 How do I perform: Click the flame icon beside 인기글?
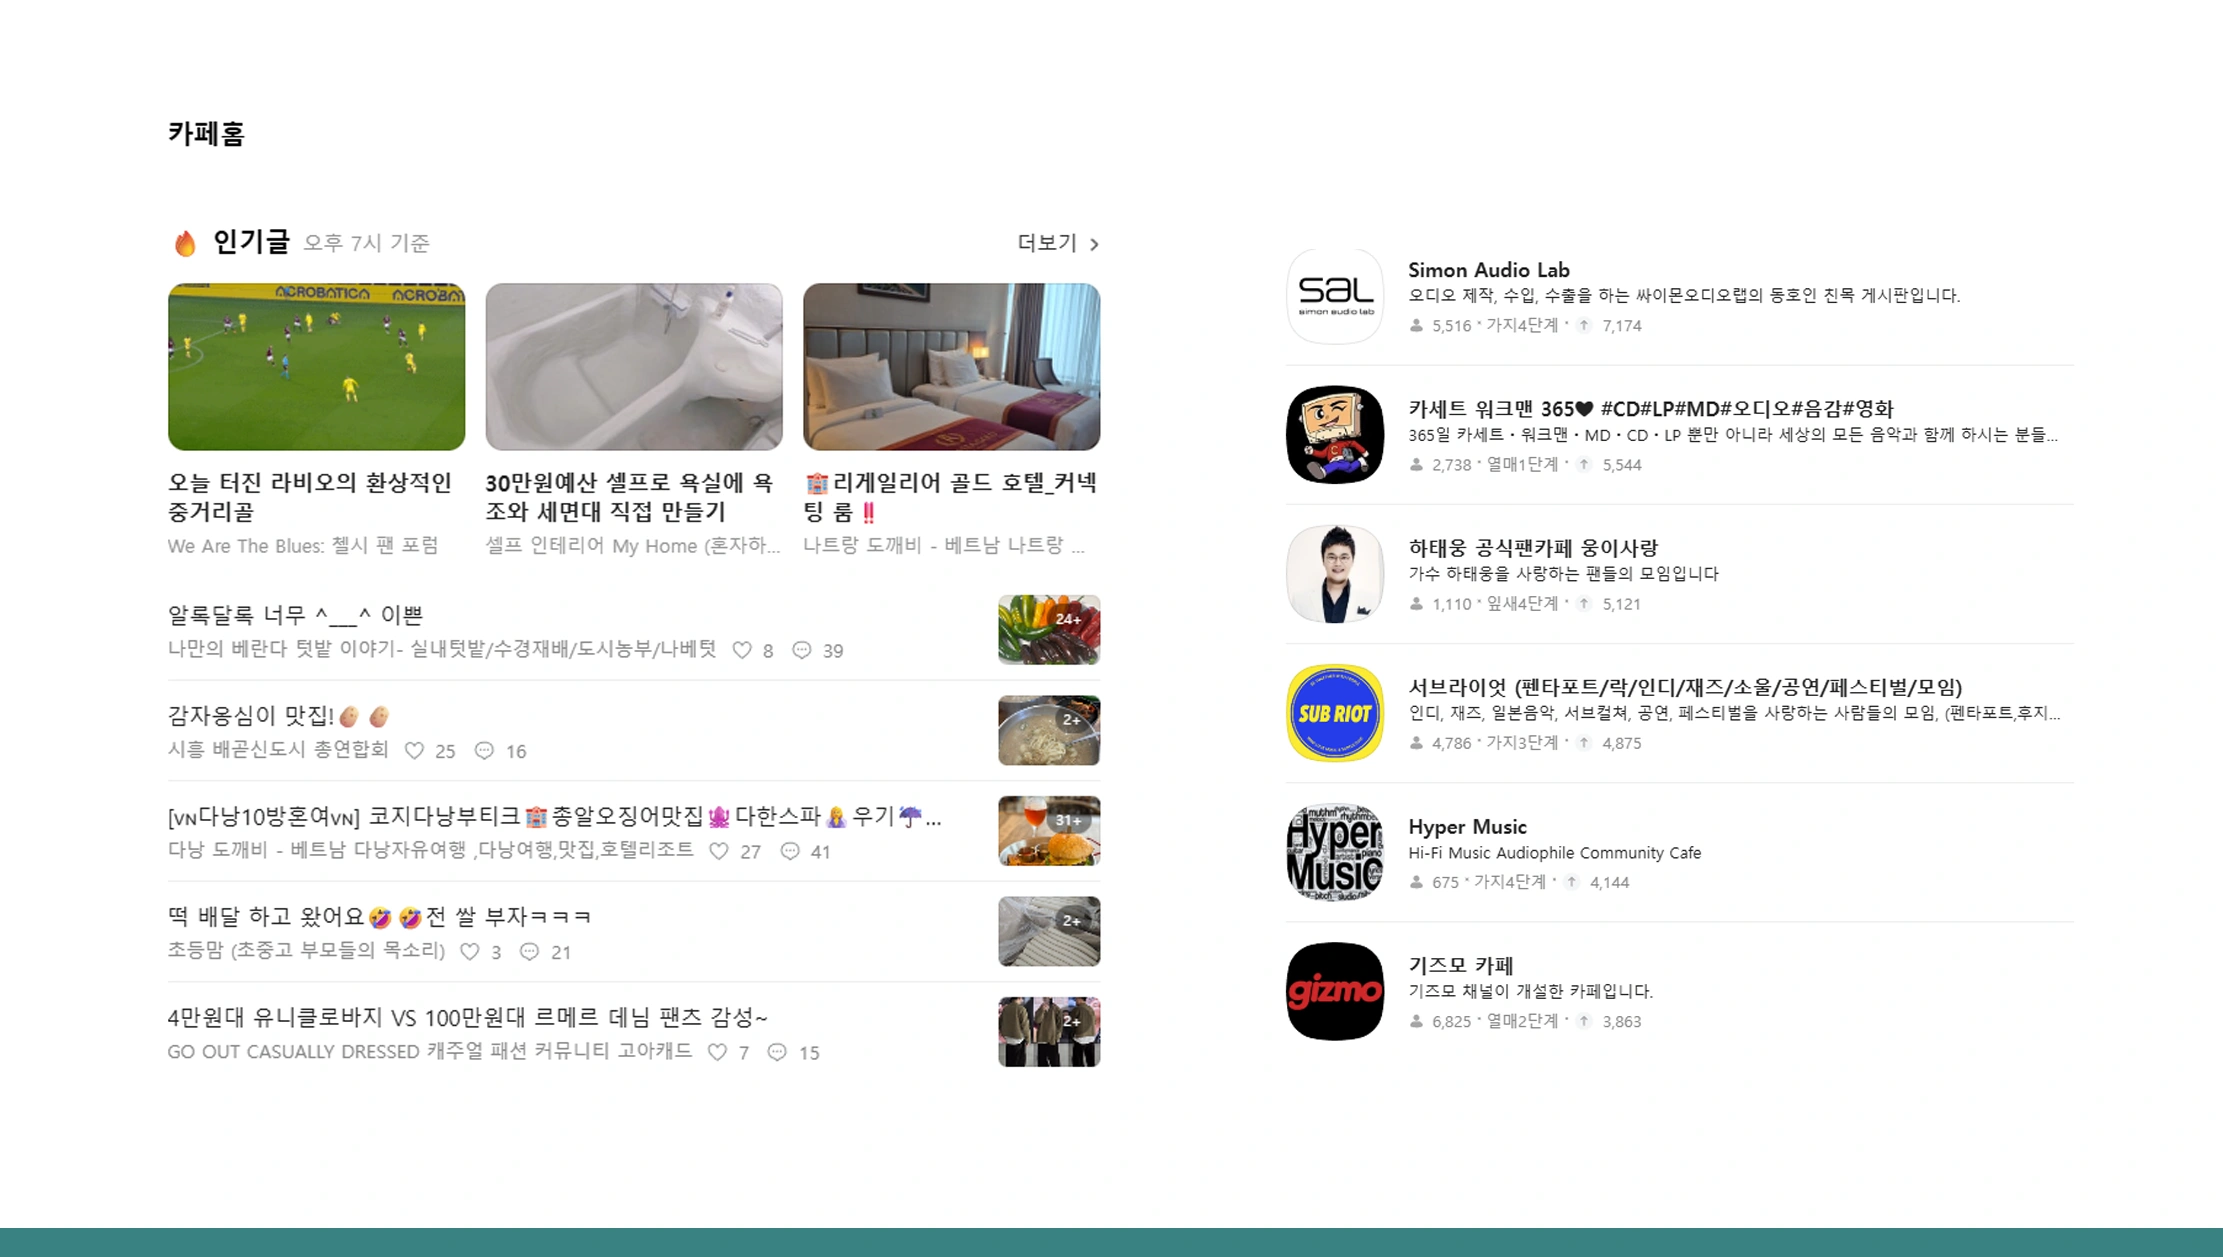point(185,243)
